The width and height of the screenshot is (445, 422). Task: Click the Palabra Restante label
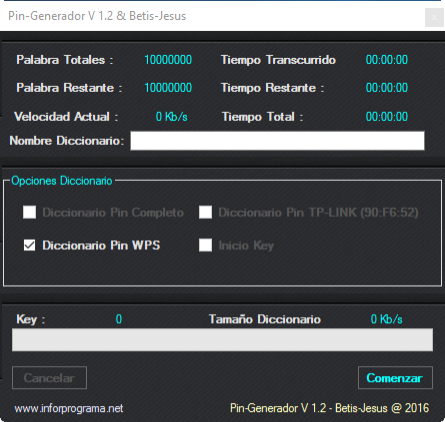click(69, 88)
